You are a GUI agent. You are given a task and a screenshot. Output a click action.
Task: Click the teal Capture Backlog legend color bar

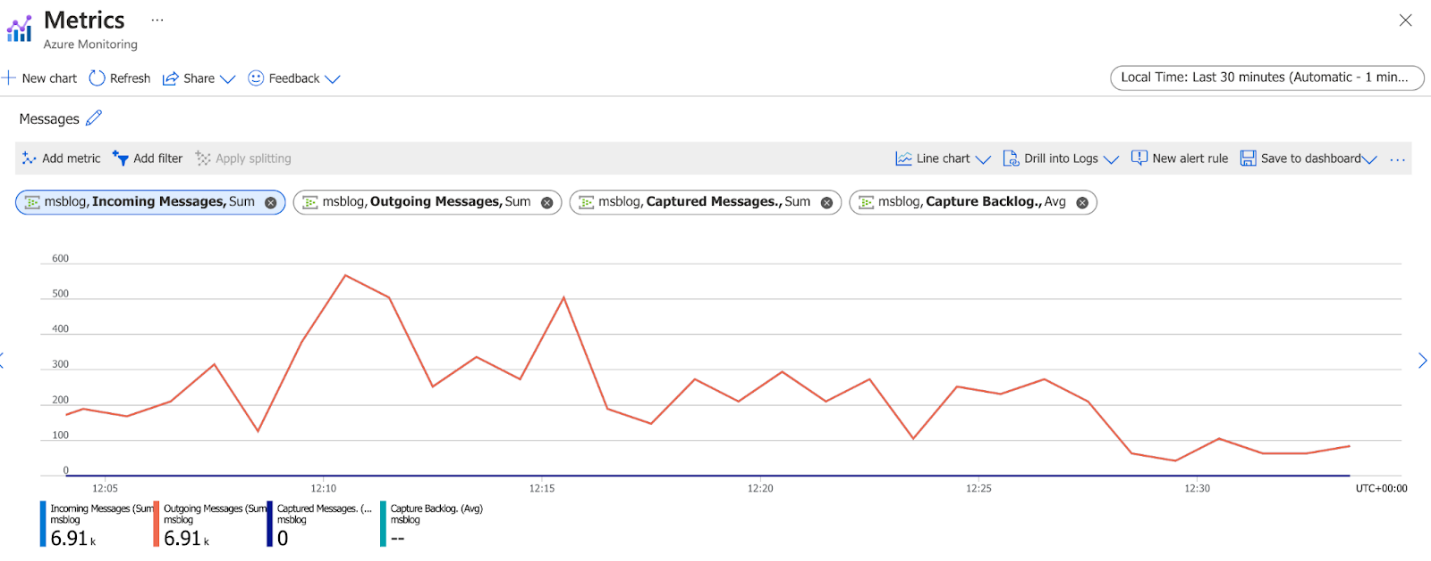pyautogui.click(x=382, y=524)
